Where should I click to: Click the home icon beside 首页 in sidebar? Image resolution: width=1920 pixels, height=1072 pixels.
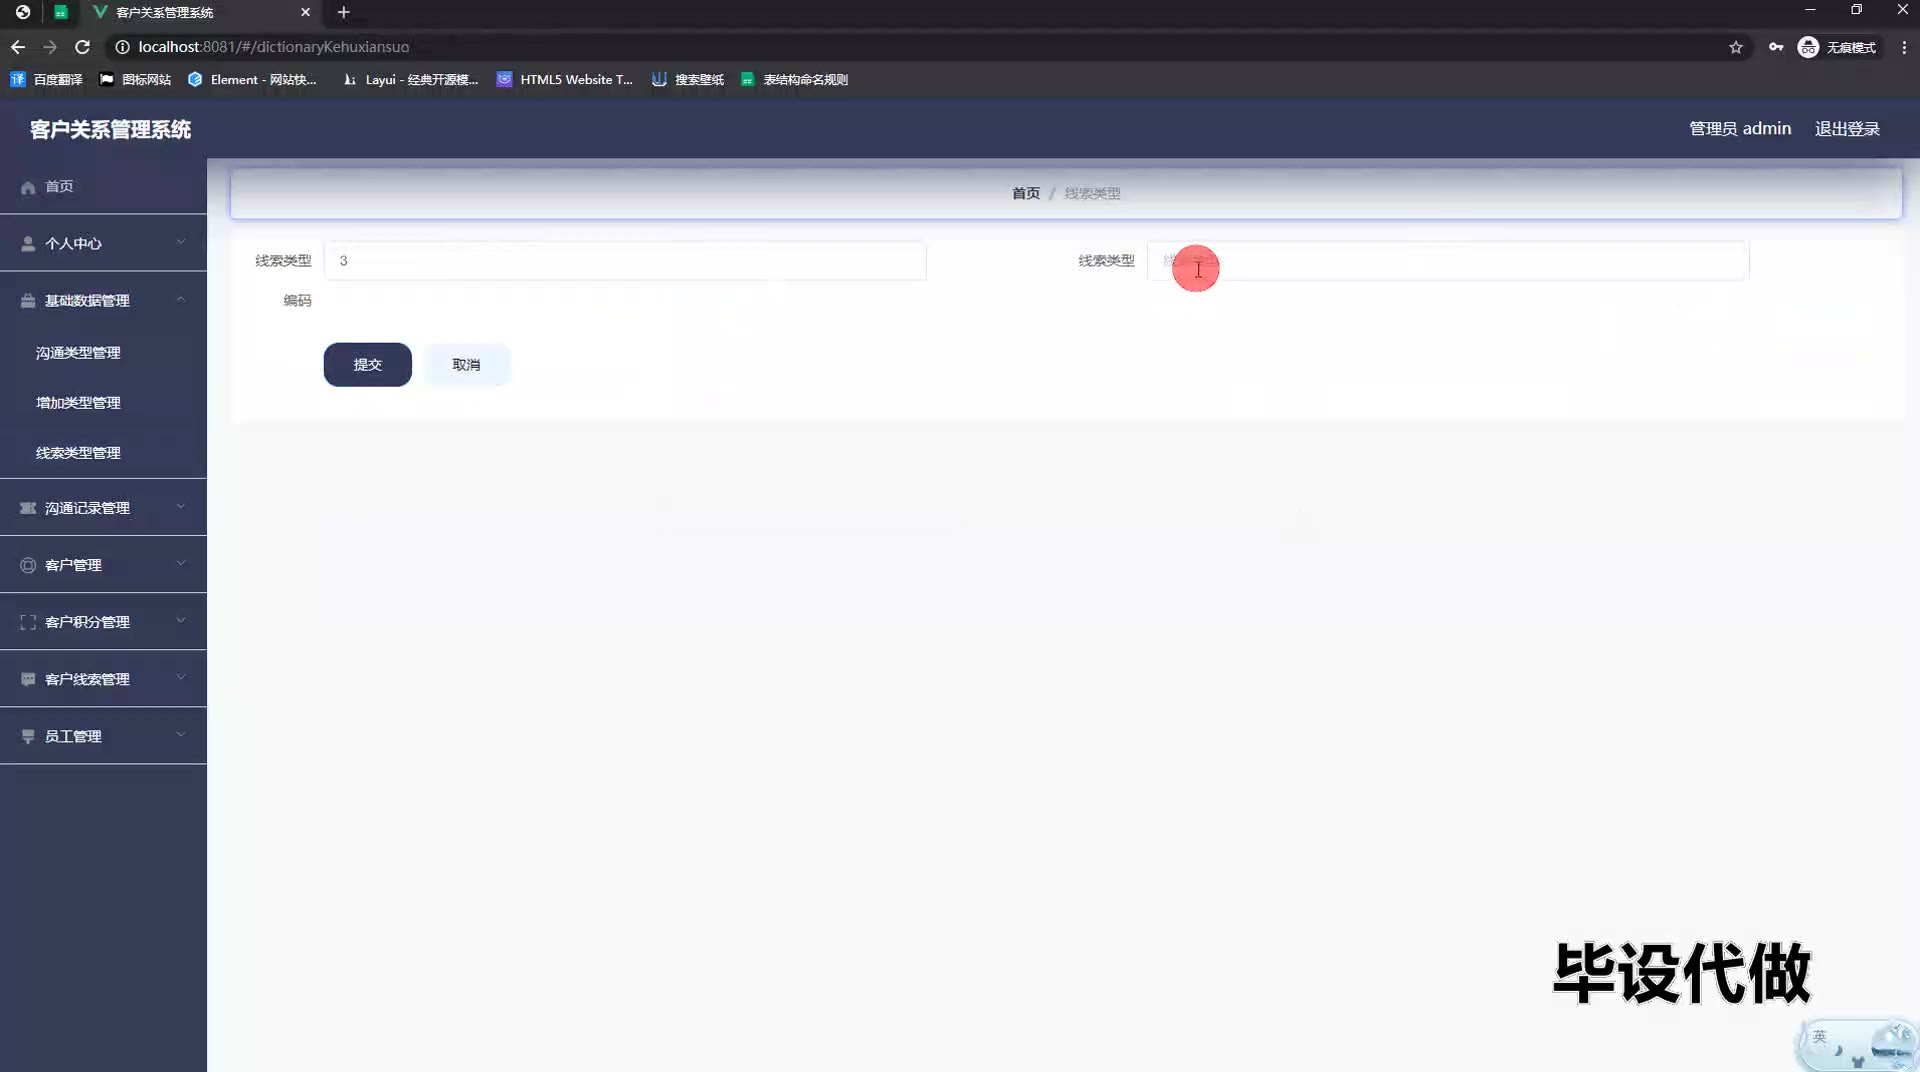28,187
